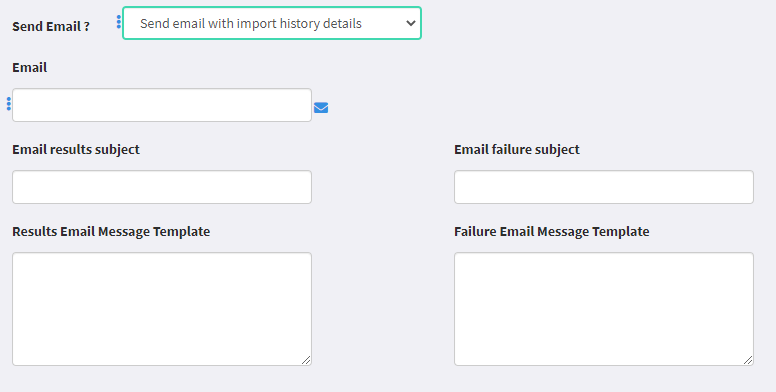Image resolution: width=776 pixels, height=392 pixels.
Task: Focus the Email address input field
Action: point(162,105)
